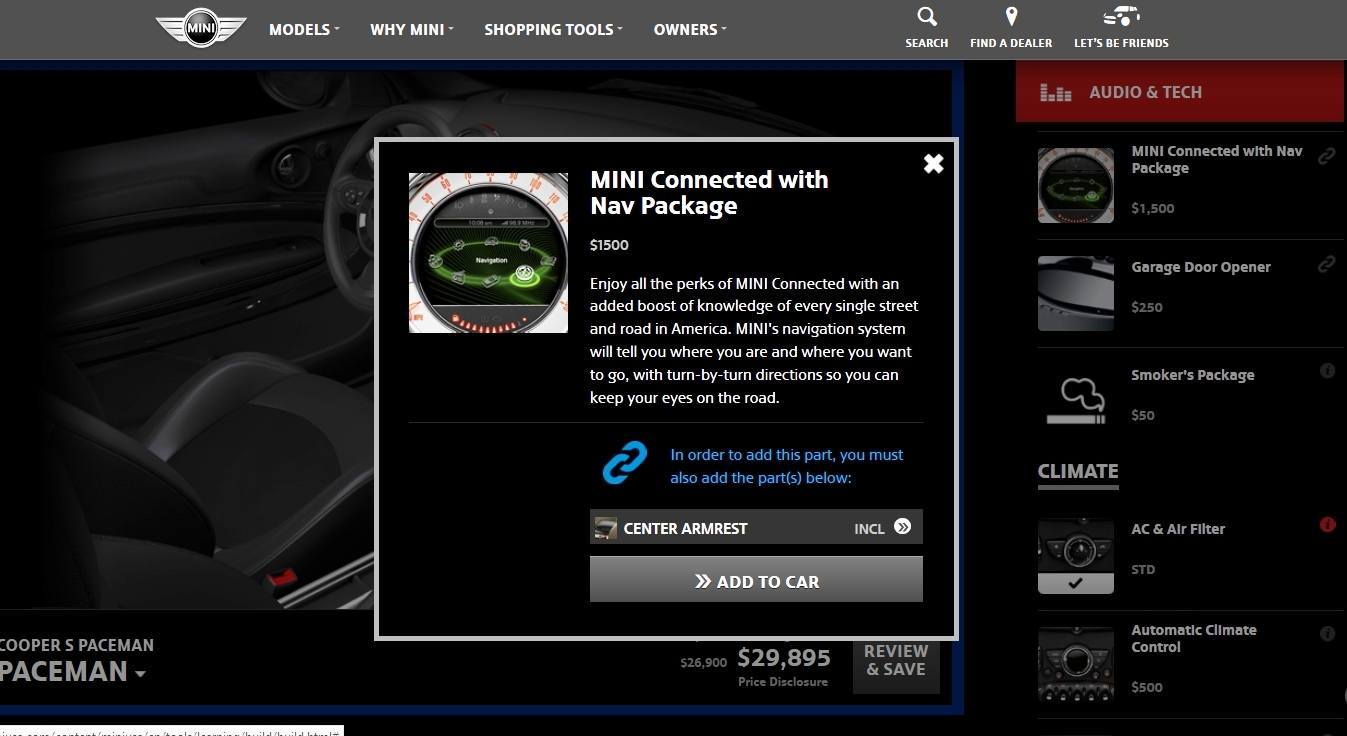Click the Add to Car button
Viewport: 1347px width, 736px height.
coord(756,580)
